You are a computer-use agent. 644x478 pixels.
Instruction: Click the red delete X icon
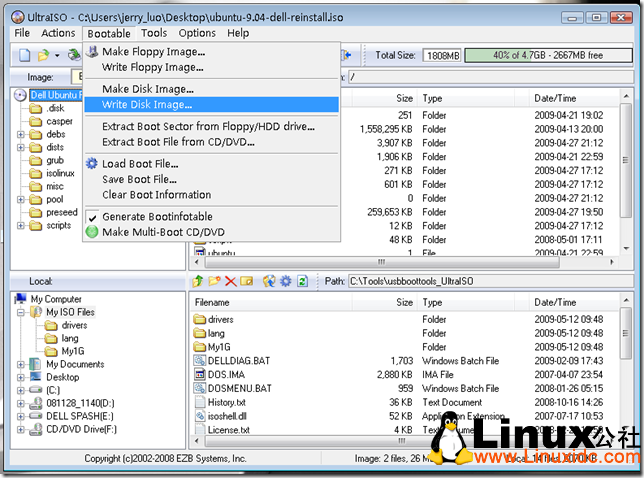click(231, 281)
